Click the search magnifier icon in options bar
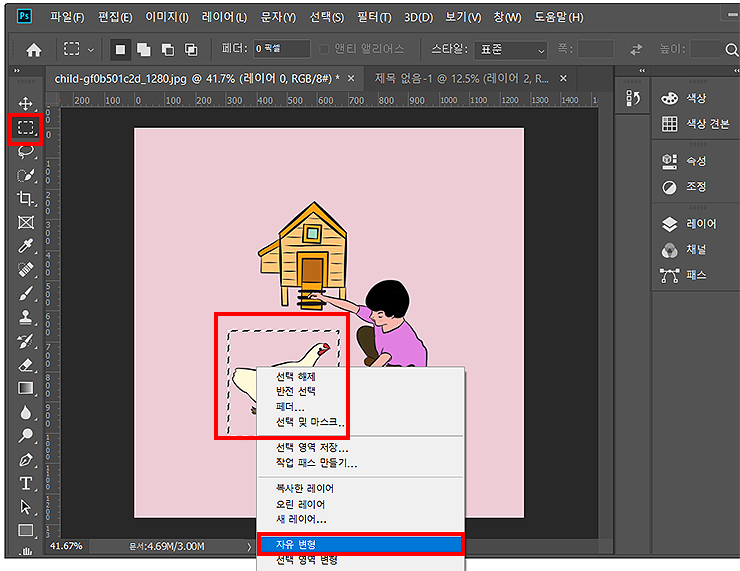This screenshot has width=740, height=571. click(x=732, y=49)
